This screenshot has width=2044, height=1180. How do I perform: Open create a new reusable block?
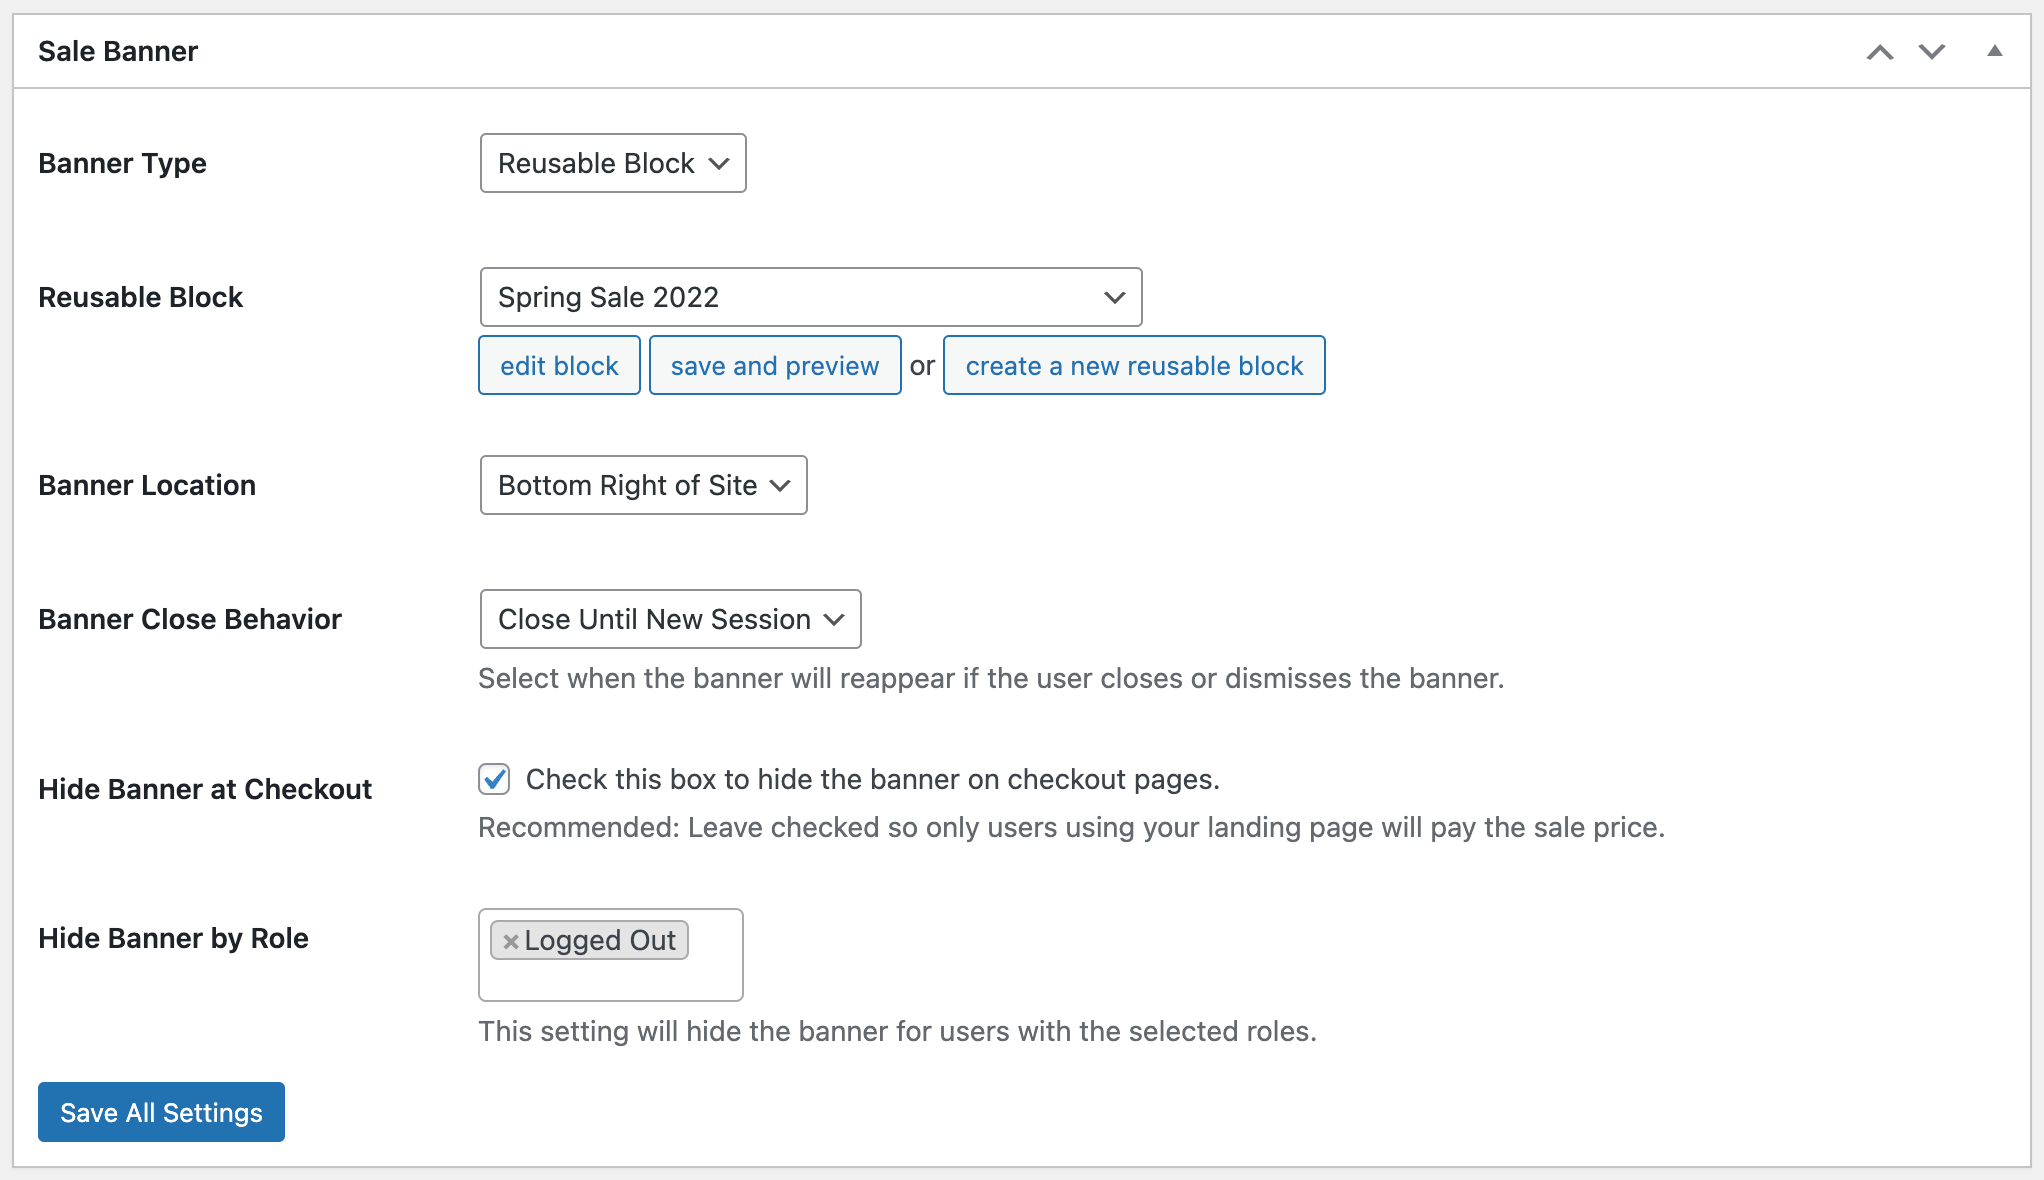[x=1134, y=365]
